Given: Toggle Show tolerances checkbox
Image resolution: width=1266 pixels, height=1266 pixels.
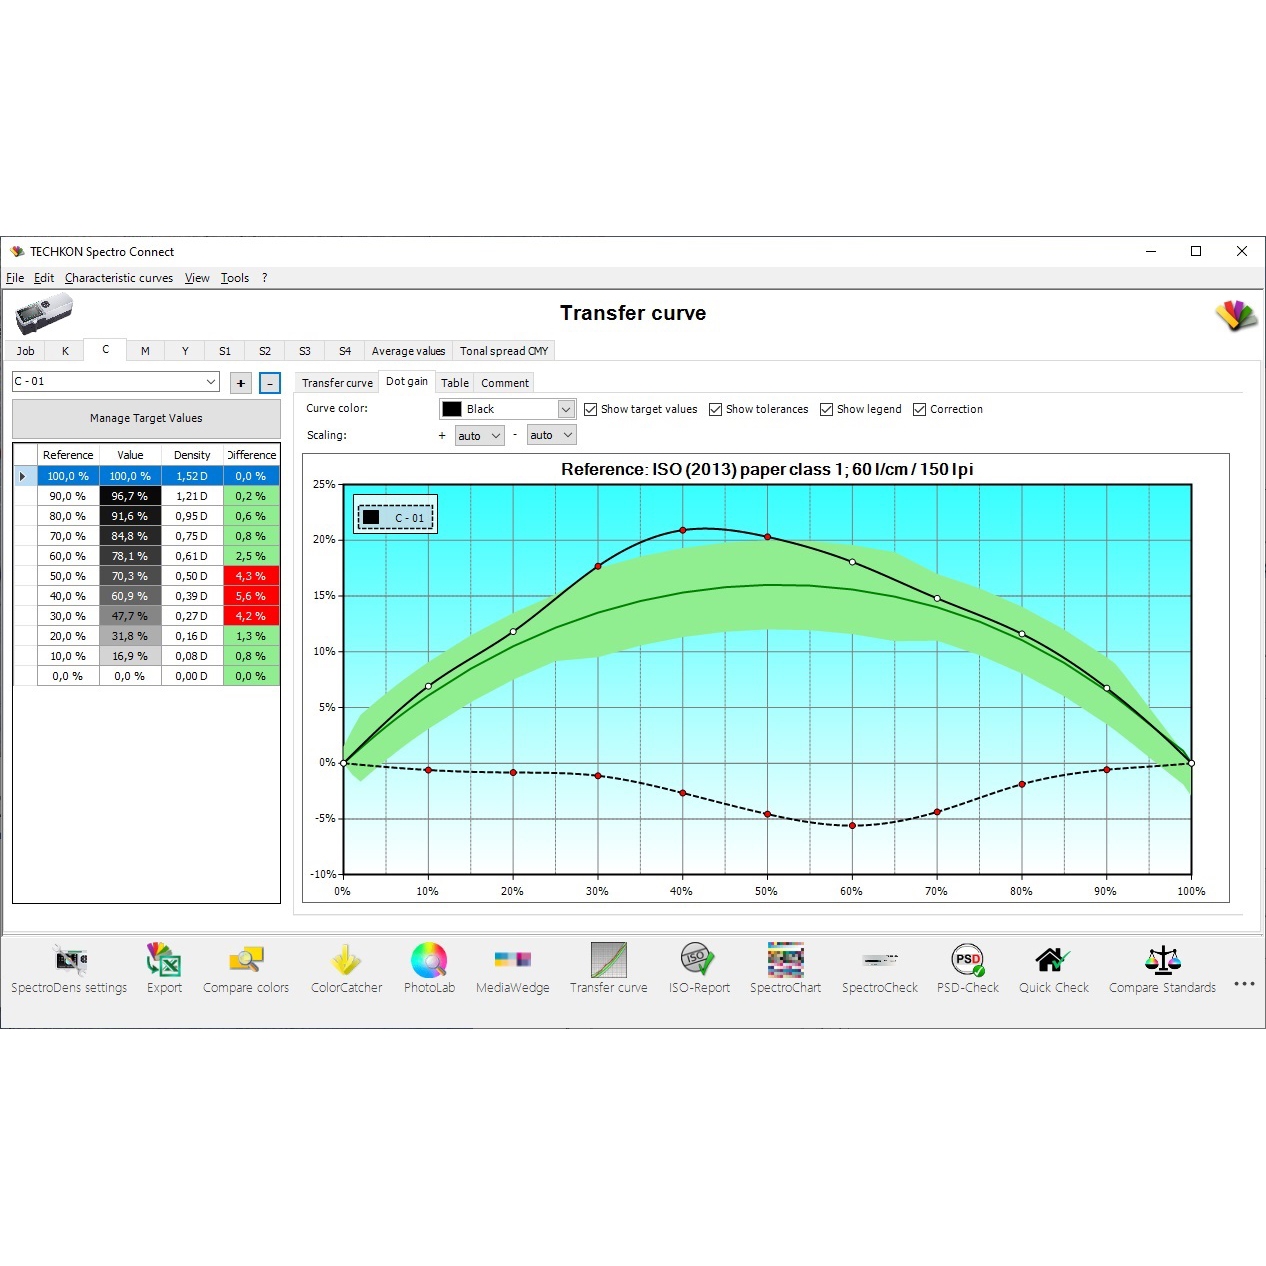Looking at the screenshot, I should tap(715, 409).
